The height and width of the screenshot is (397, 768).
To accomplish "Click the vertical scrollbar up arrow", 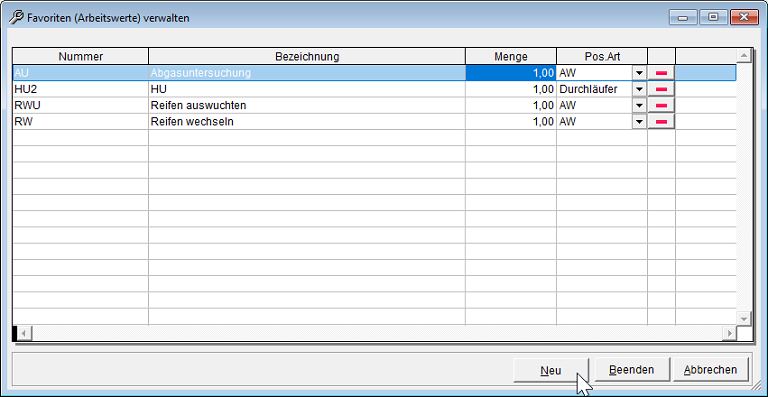I will pos(744,55).
